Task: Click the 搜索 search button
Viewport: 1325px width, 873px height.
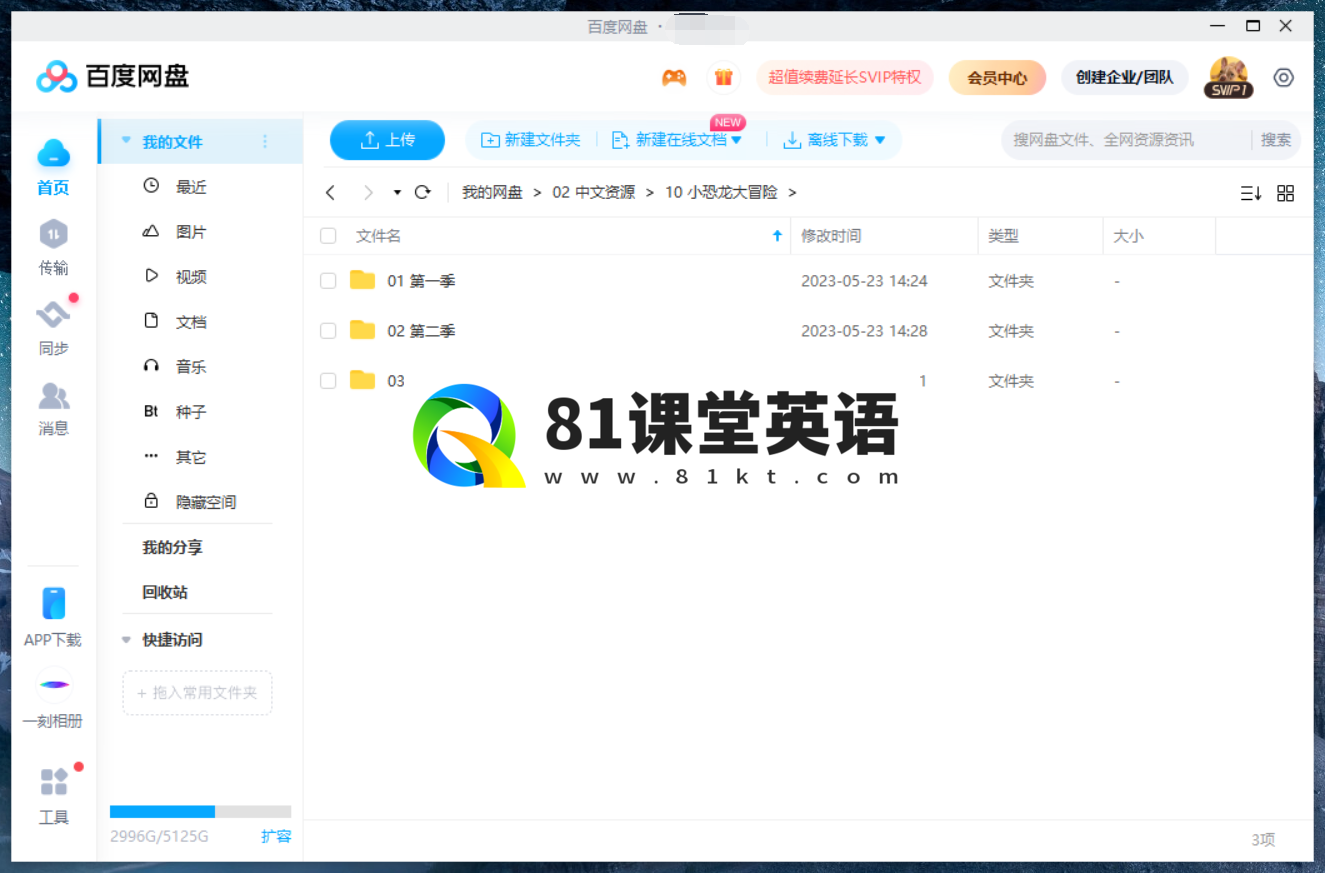Action: [x=1276, y=140]
